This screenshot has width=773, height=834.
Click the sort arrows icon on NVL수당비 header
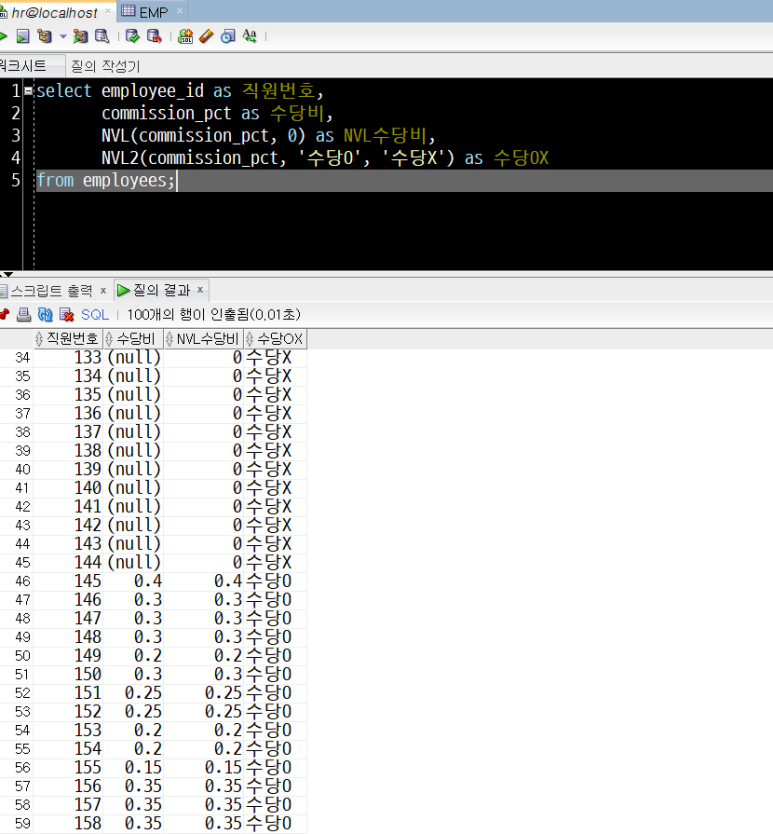click(170, 339)
